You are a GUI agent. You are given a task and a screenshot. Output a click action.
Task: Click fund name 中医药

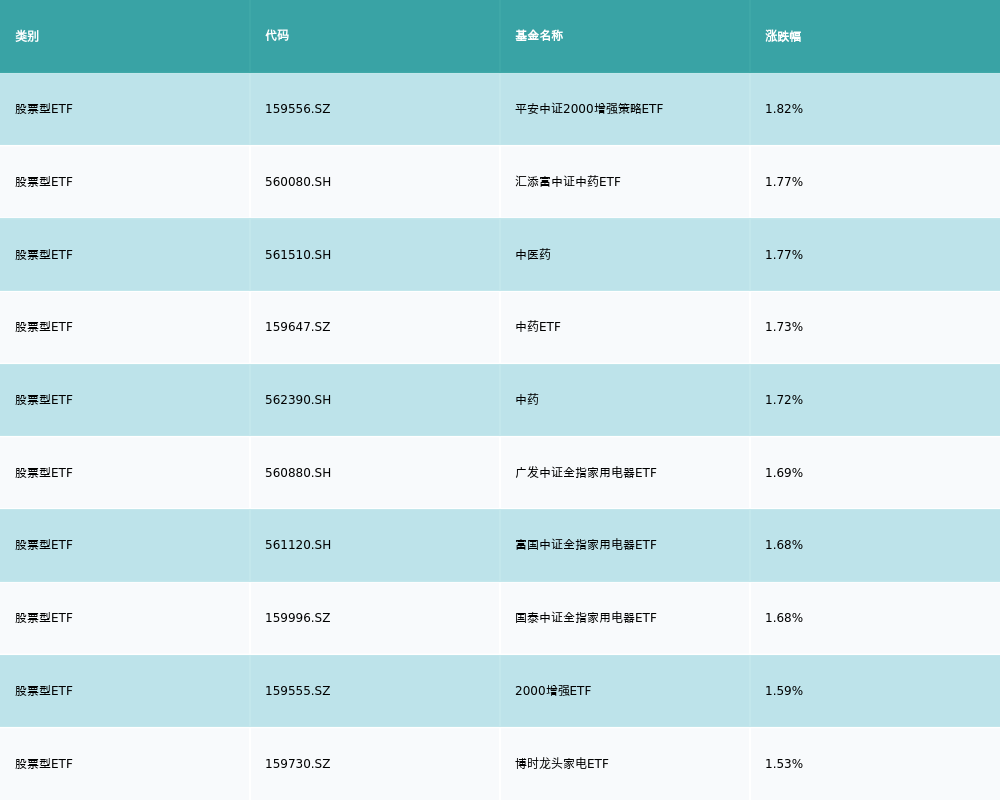pyautogui.click(x=533, y=255)
